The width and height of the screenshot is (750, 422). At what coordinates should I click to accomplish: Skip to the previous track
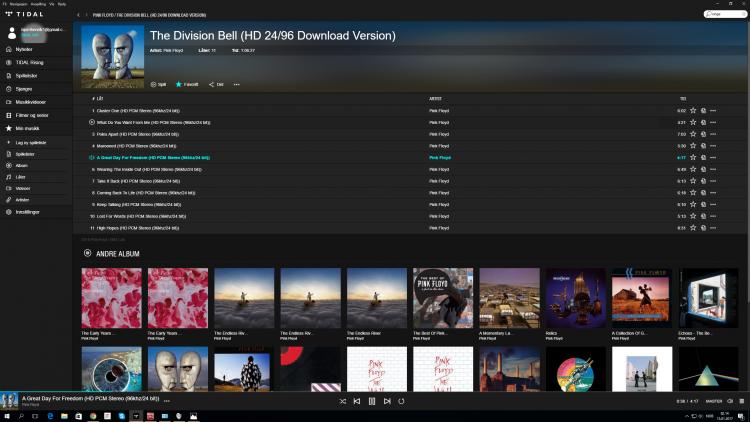click(x=357, y=401)
